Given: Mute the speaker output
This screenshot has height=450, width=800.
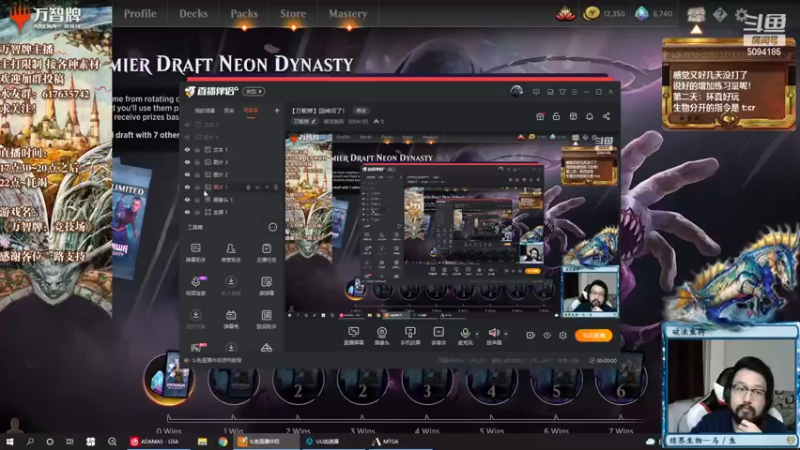Looking at the screenshot, I should [493, 336].
